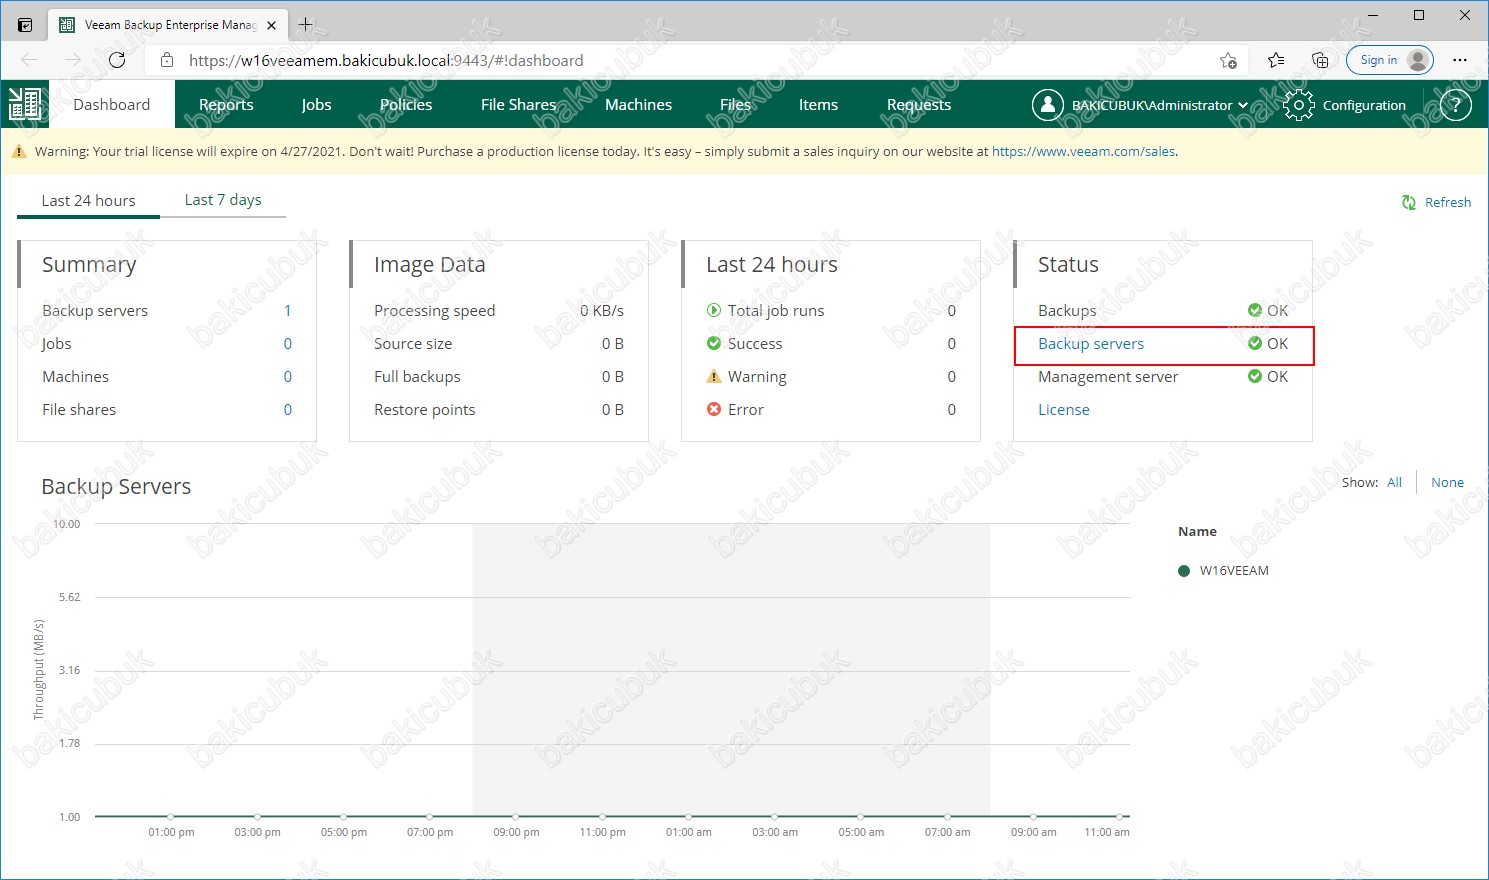1489x880 pixels.
Task: Click the user avatar icon in header
Action: pyautogui.click(x=1047, y=104)
